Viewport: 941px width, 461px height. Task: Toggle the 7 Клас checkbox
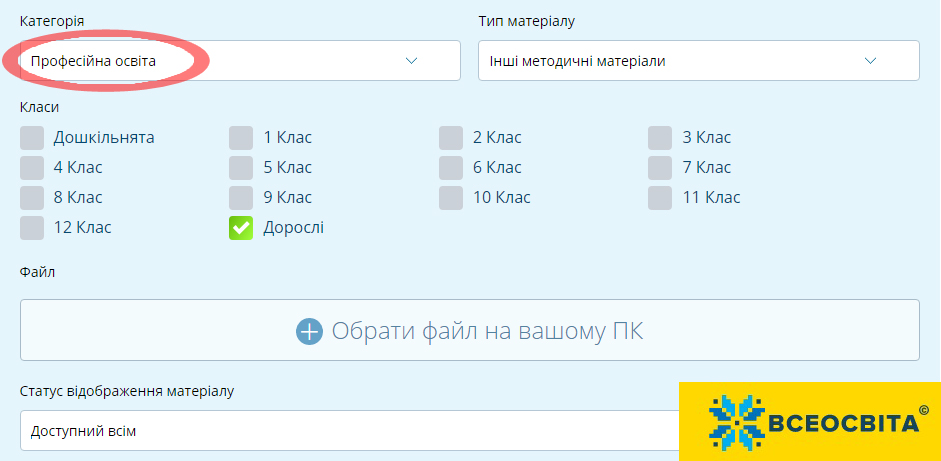click(x=660, y=168)
